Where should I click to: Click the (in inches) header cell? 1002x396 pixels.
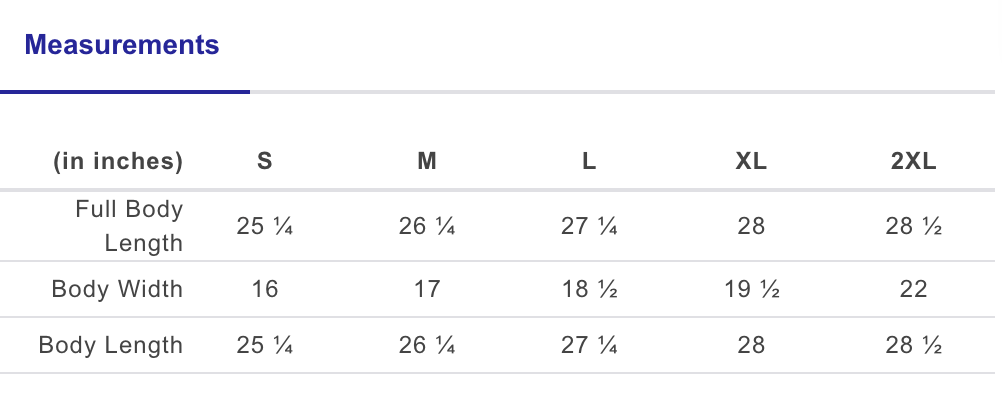tap(118, 161)
